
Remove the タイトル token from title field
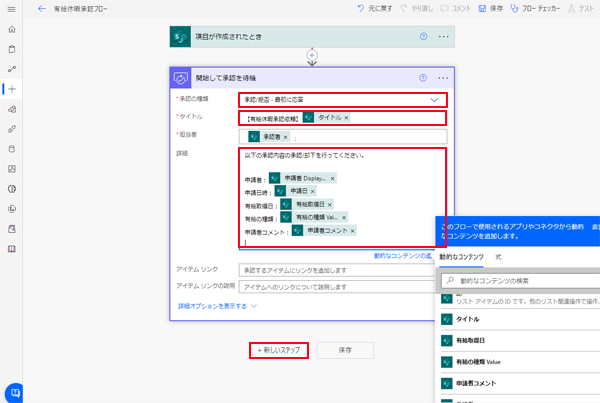(x=346, y=118)
